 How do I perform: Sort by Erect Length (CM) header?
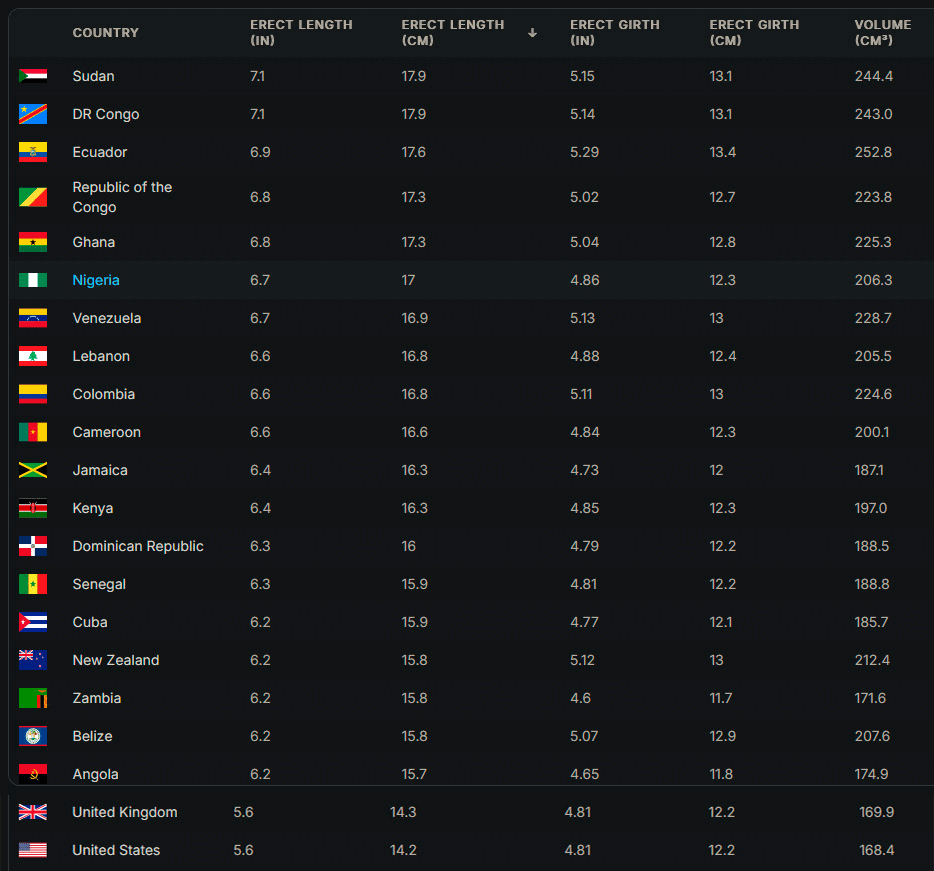453,32
